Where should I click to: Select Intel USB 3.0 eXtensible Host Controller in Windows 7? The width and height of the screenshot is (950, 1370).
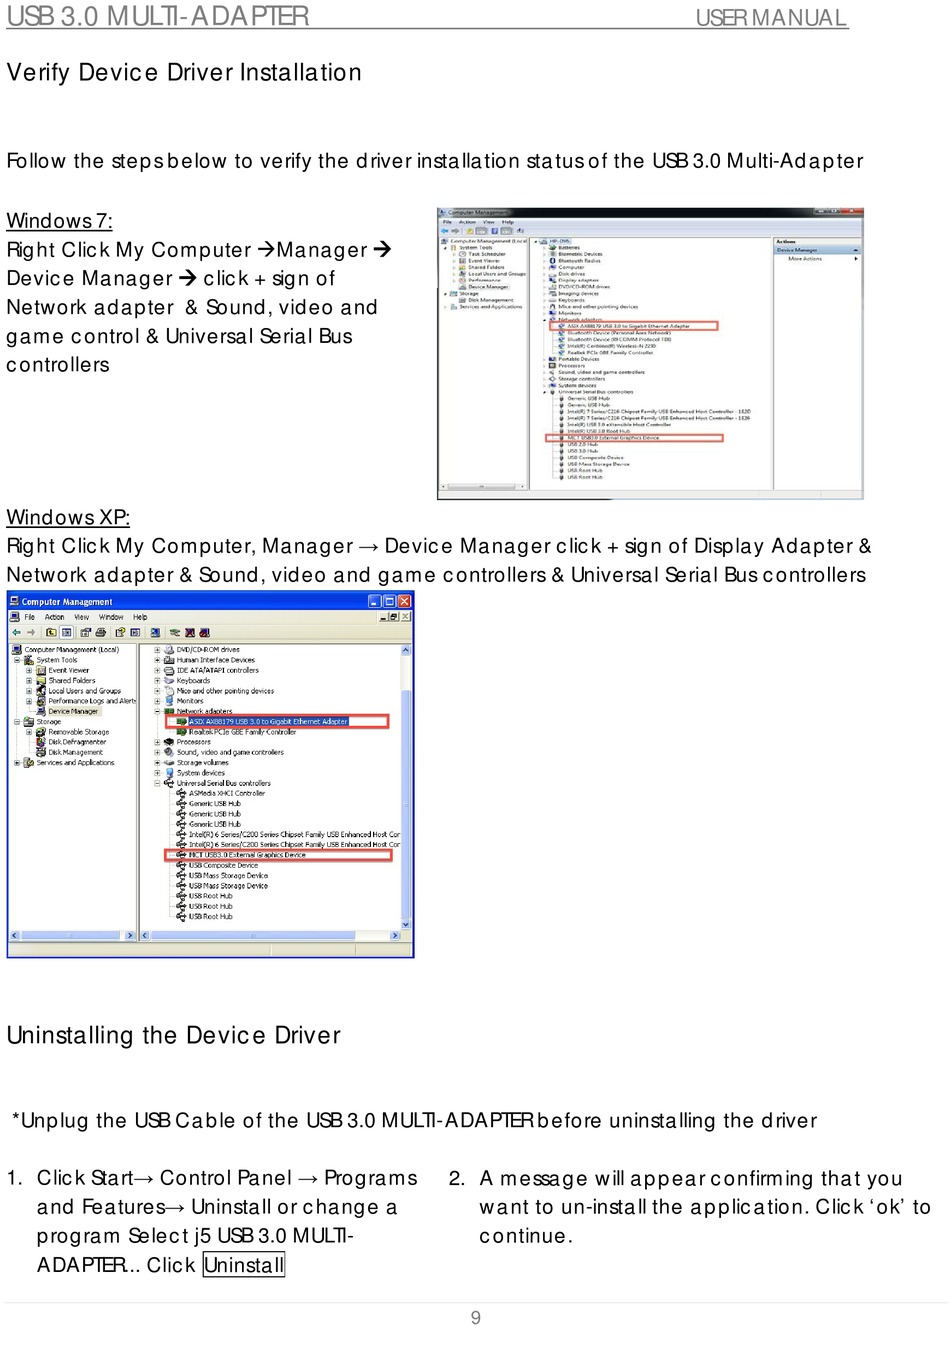coord(619,425)
